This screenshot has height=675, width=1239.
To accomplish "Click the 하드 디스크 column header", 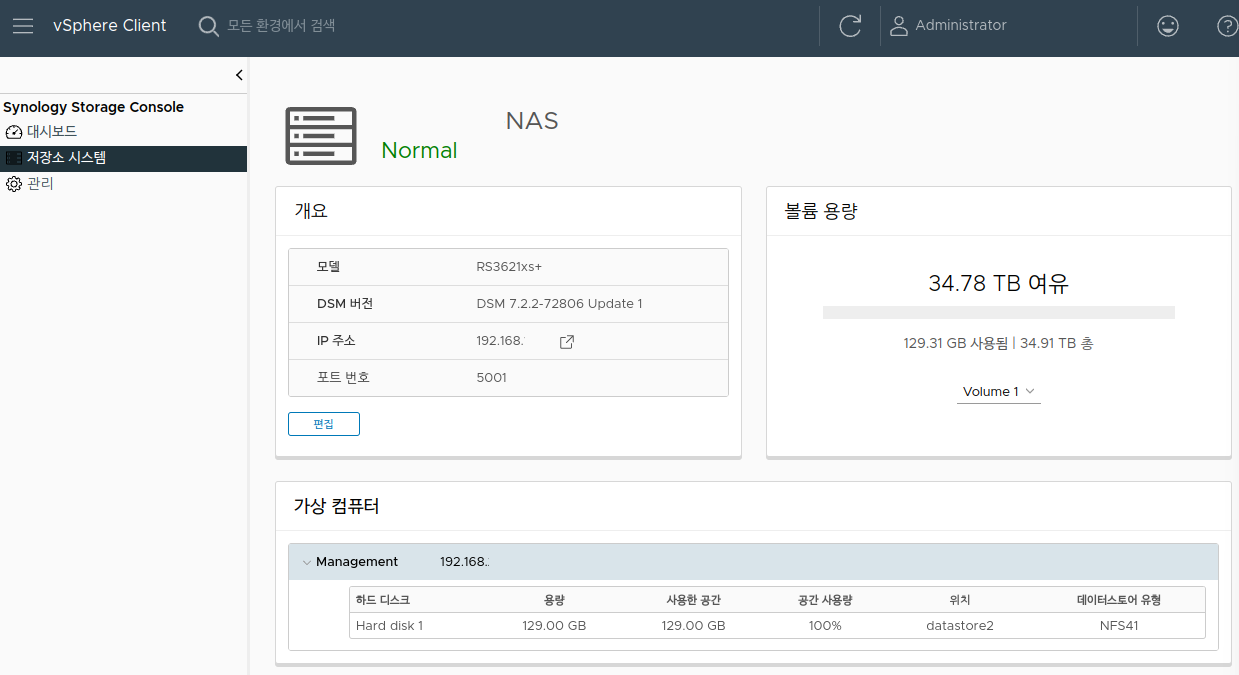I will [x=383, y=600].
